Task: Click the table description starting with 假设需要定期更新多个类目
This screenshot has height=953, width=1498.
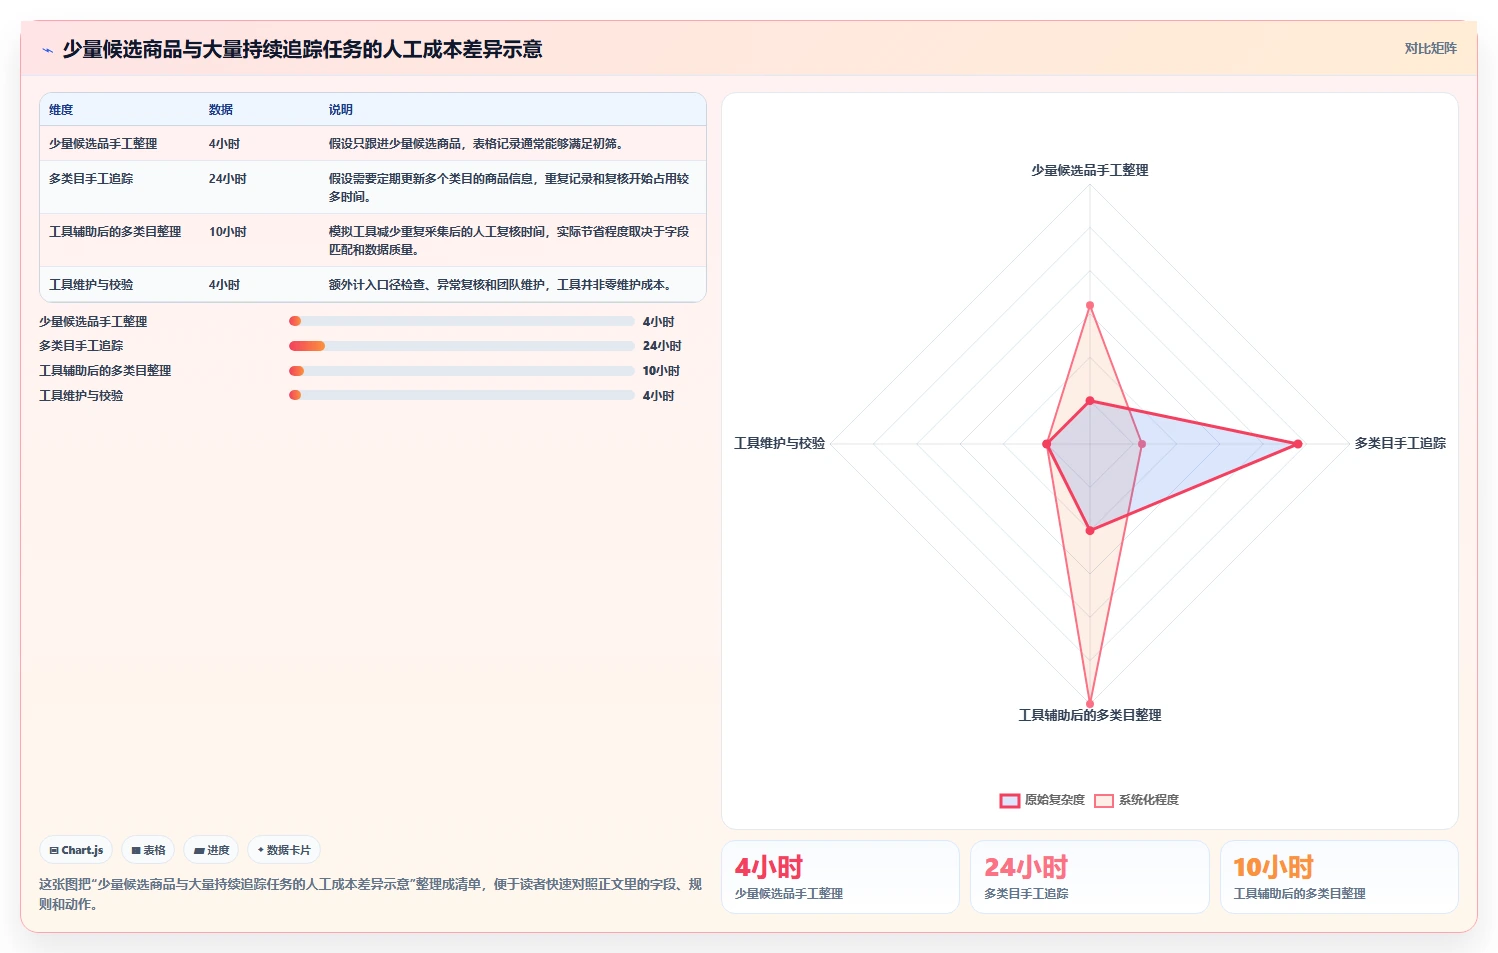Action: [509, 188]
